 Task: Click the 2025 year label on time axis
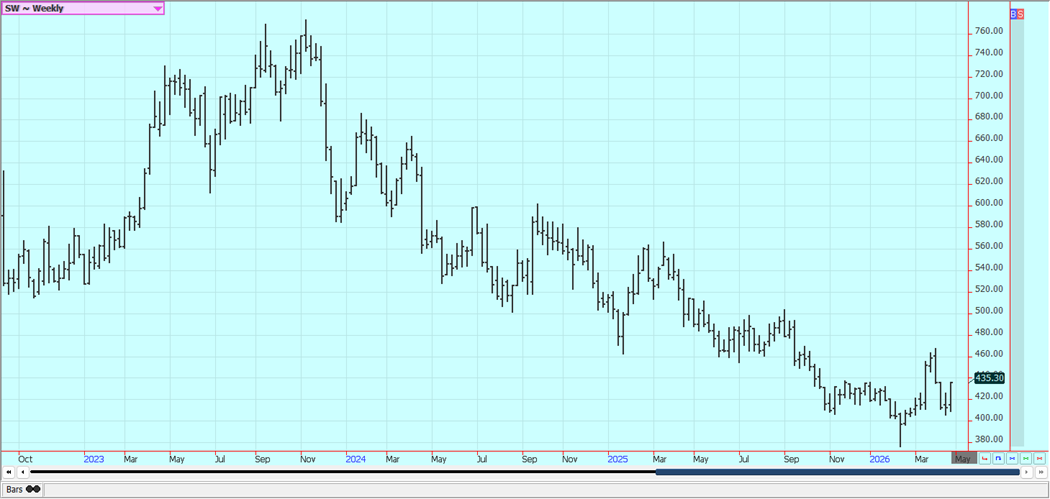(617, 459)
